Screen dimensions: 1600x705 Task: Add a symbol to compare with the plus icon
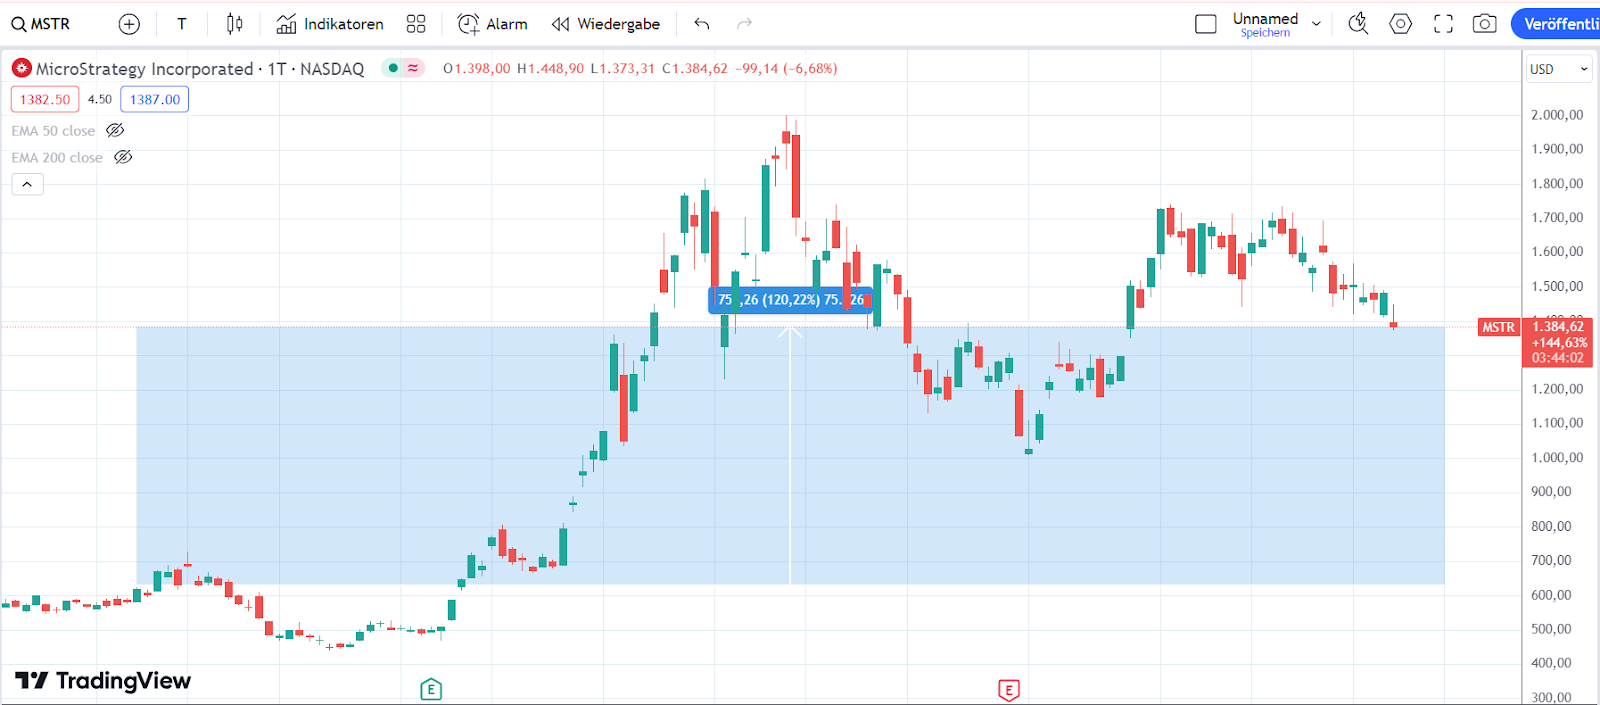129,24
